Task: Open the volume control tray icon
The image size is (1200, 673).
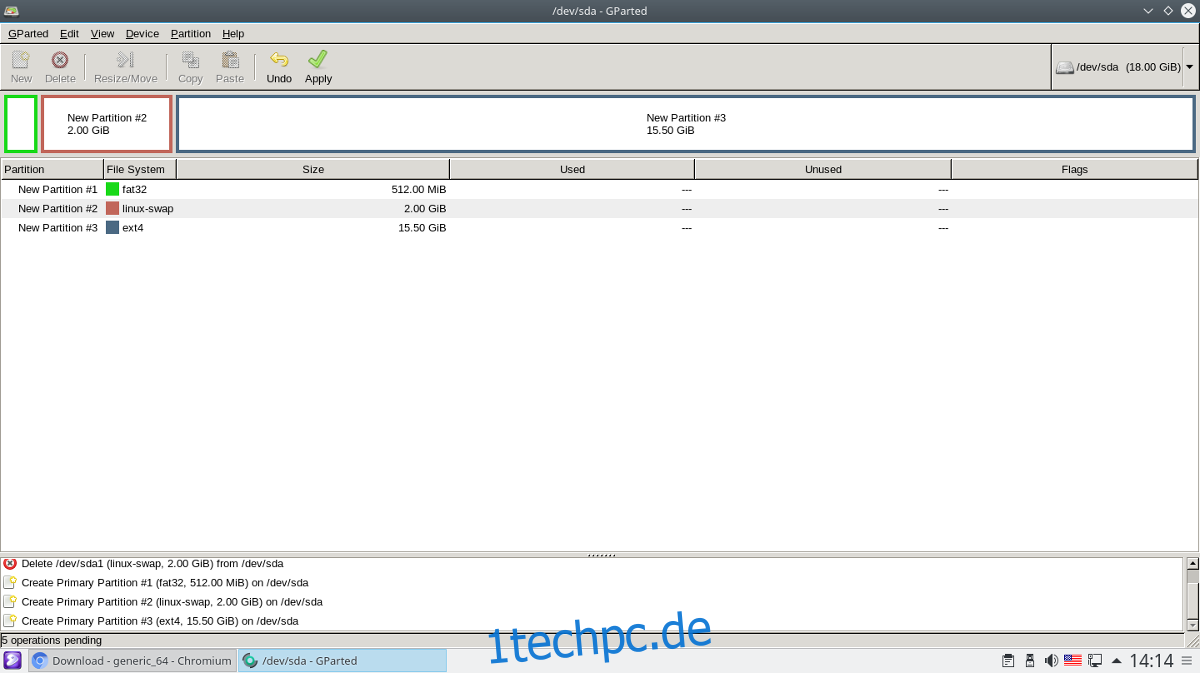Action: 1051,660
